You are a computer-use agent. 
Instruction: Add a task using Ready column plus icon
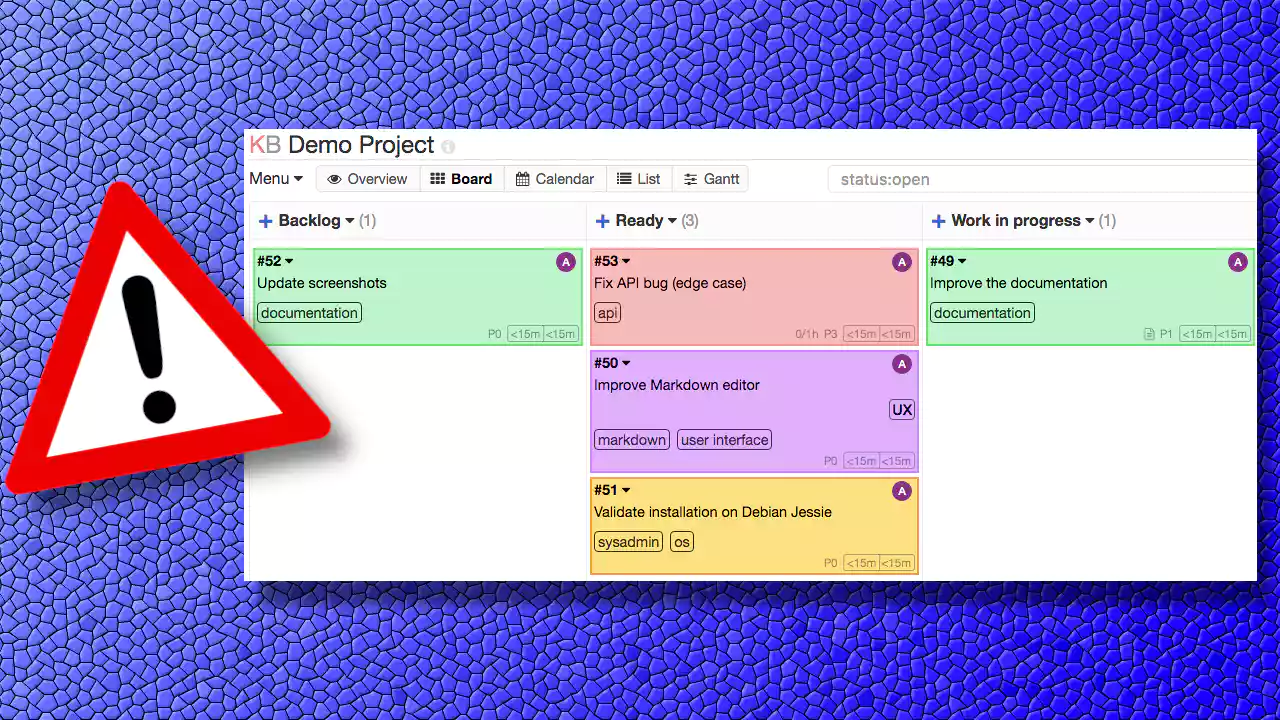coord(602,221)
